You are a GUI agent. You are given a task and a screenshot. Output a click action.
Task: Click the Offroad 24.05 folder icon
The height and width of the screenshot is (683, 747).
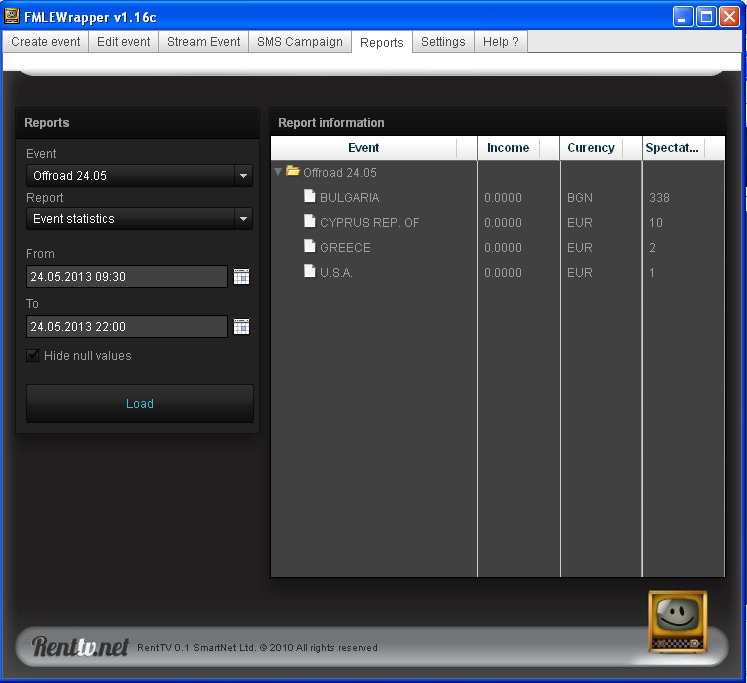(x=293, y=171)
